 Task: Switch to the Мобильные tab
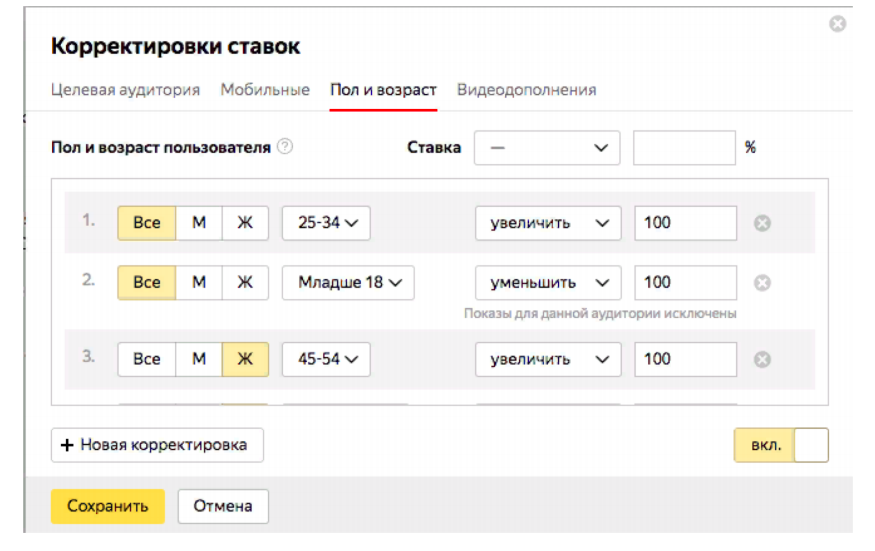(265, 90)
